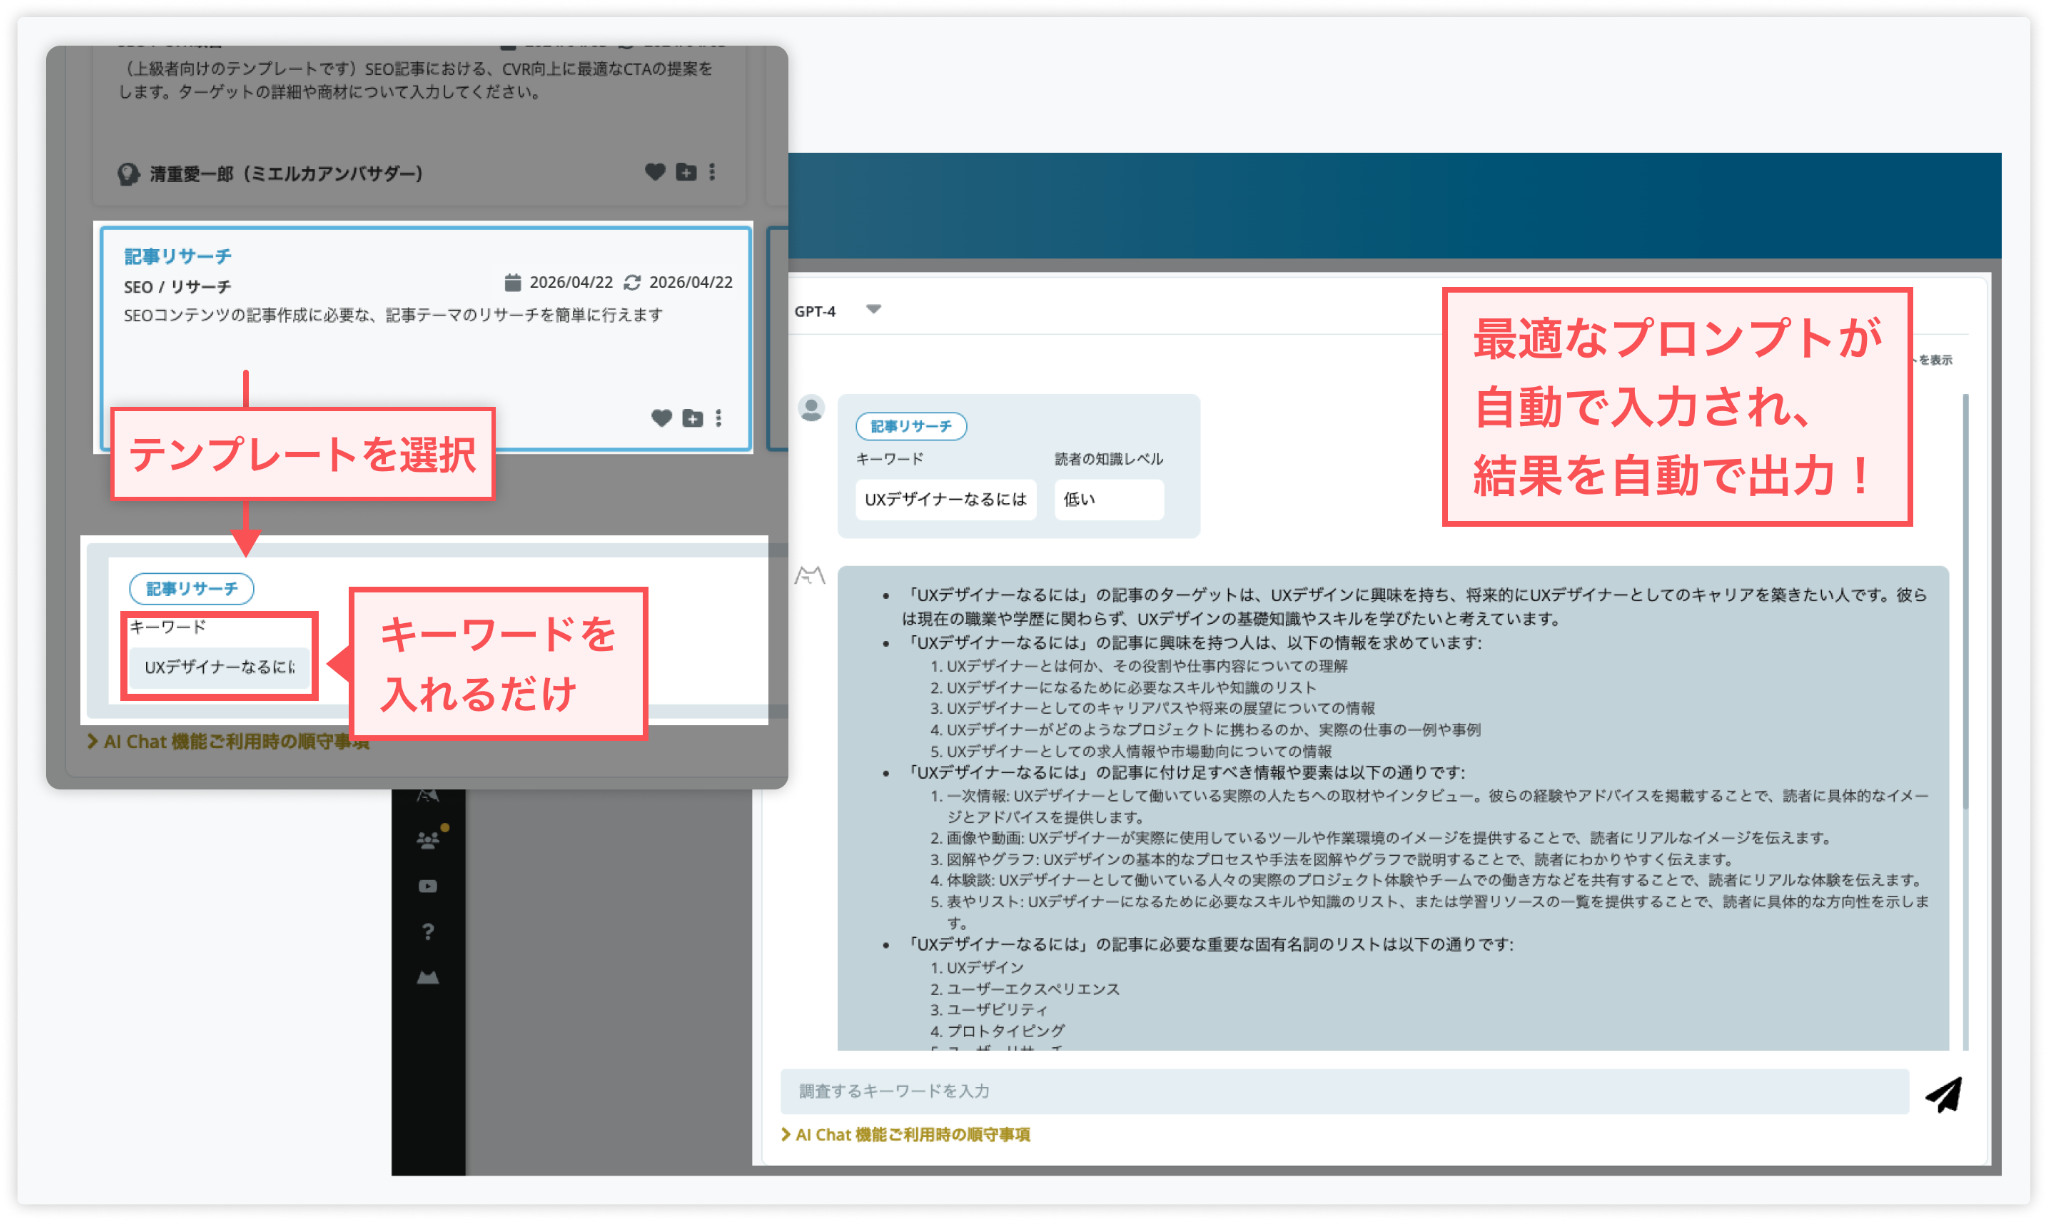Open the GPT-4 model dropdown
2048x1222 pixels.
coord(873,310)
